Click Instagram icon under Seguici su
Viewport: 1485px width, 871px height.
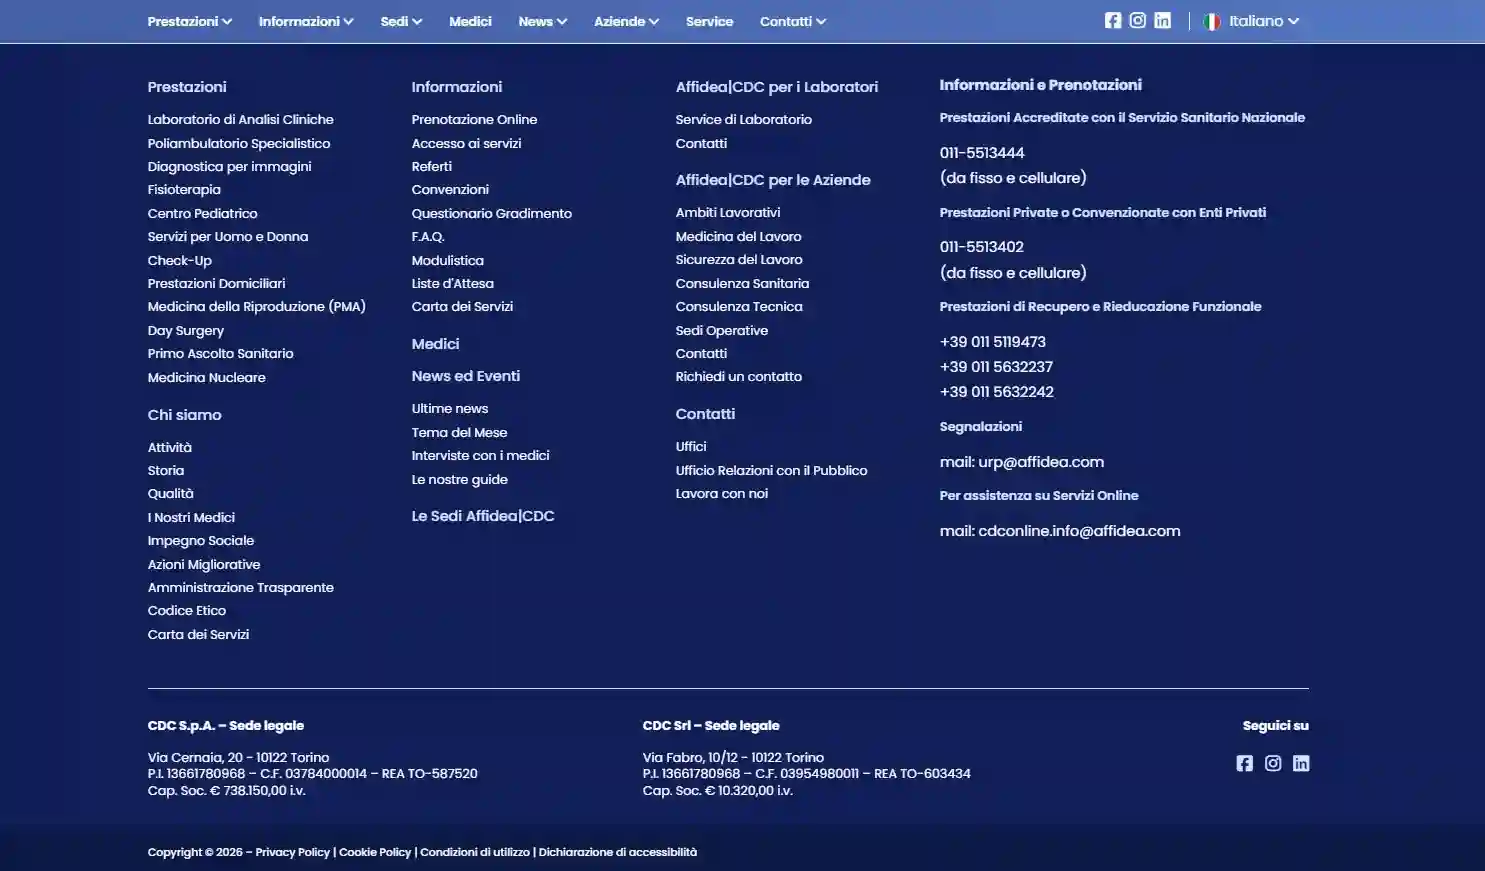click(x=1272, y=763)
